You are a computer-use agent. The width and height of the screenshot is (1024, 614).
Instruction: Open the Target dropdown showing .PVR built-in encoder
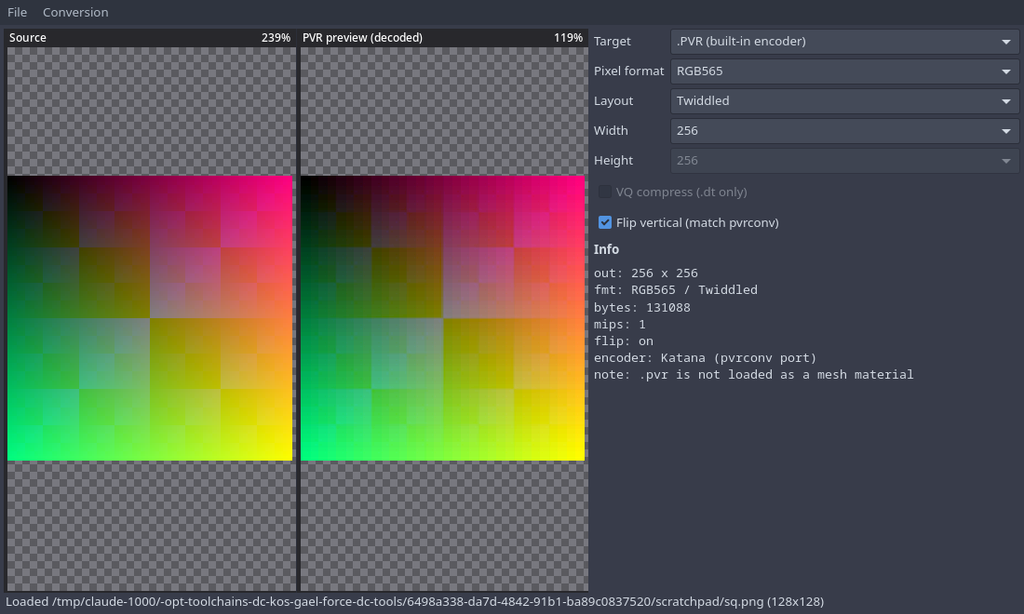(844, 41)
